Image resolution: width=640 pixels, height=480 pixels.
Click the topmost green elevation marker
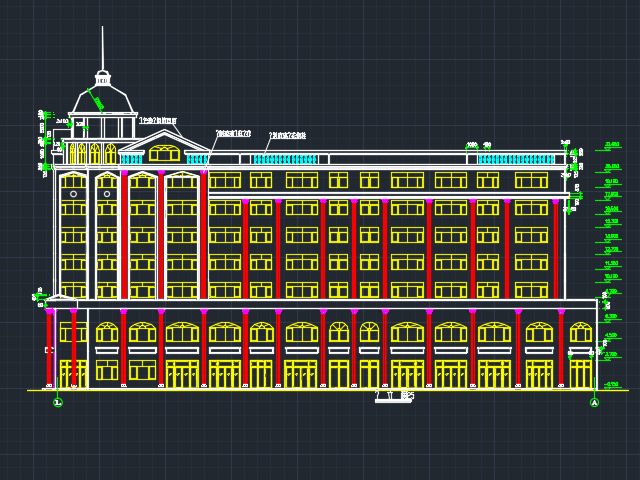[611, 145]
